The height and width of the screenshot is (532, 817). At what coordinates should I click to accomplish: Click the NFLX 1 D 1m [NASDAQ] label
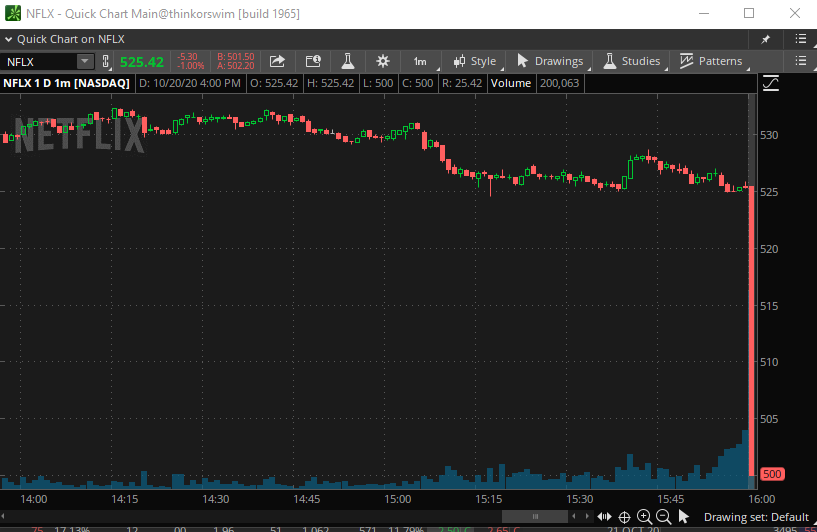[66, 83]
